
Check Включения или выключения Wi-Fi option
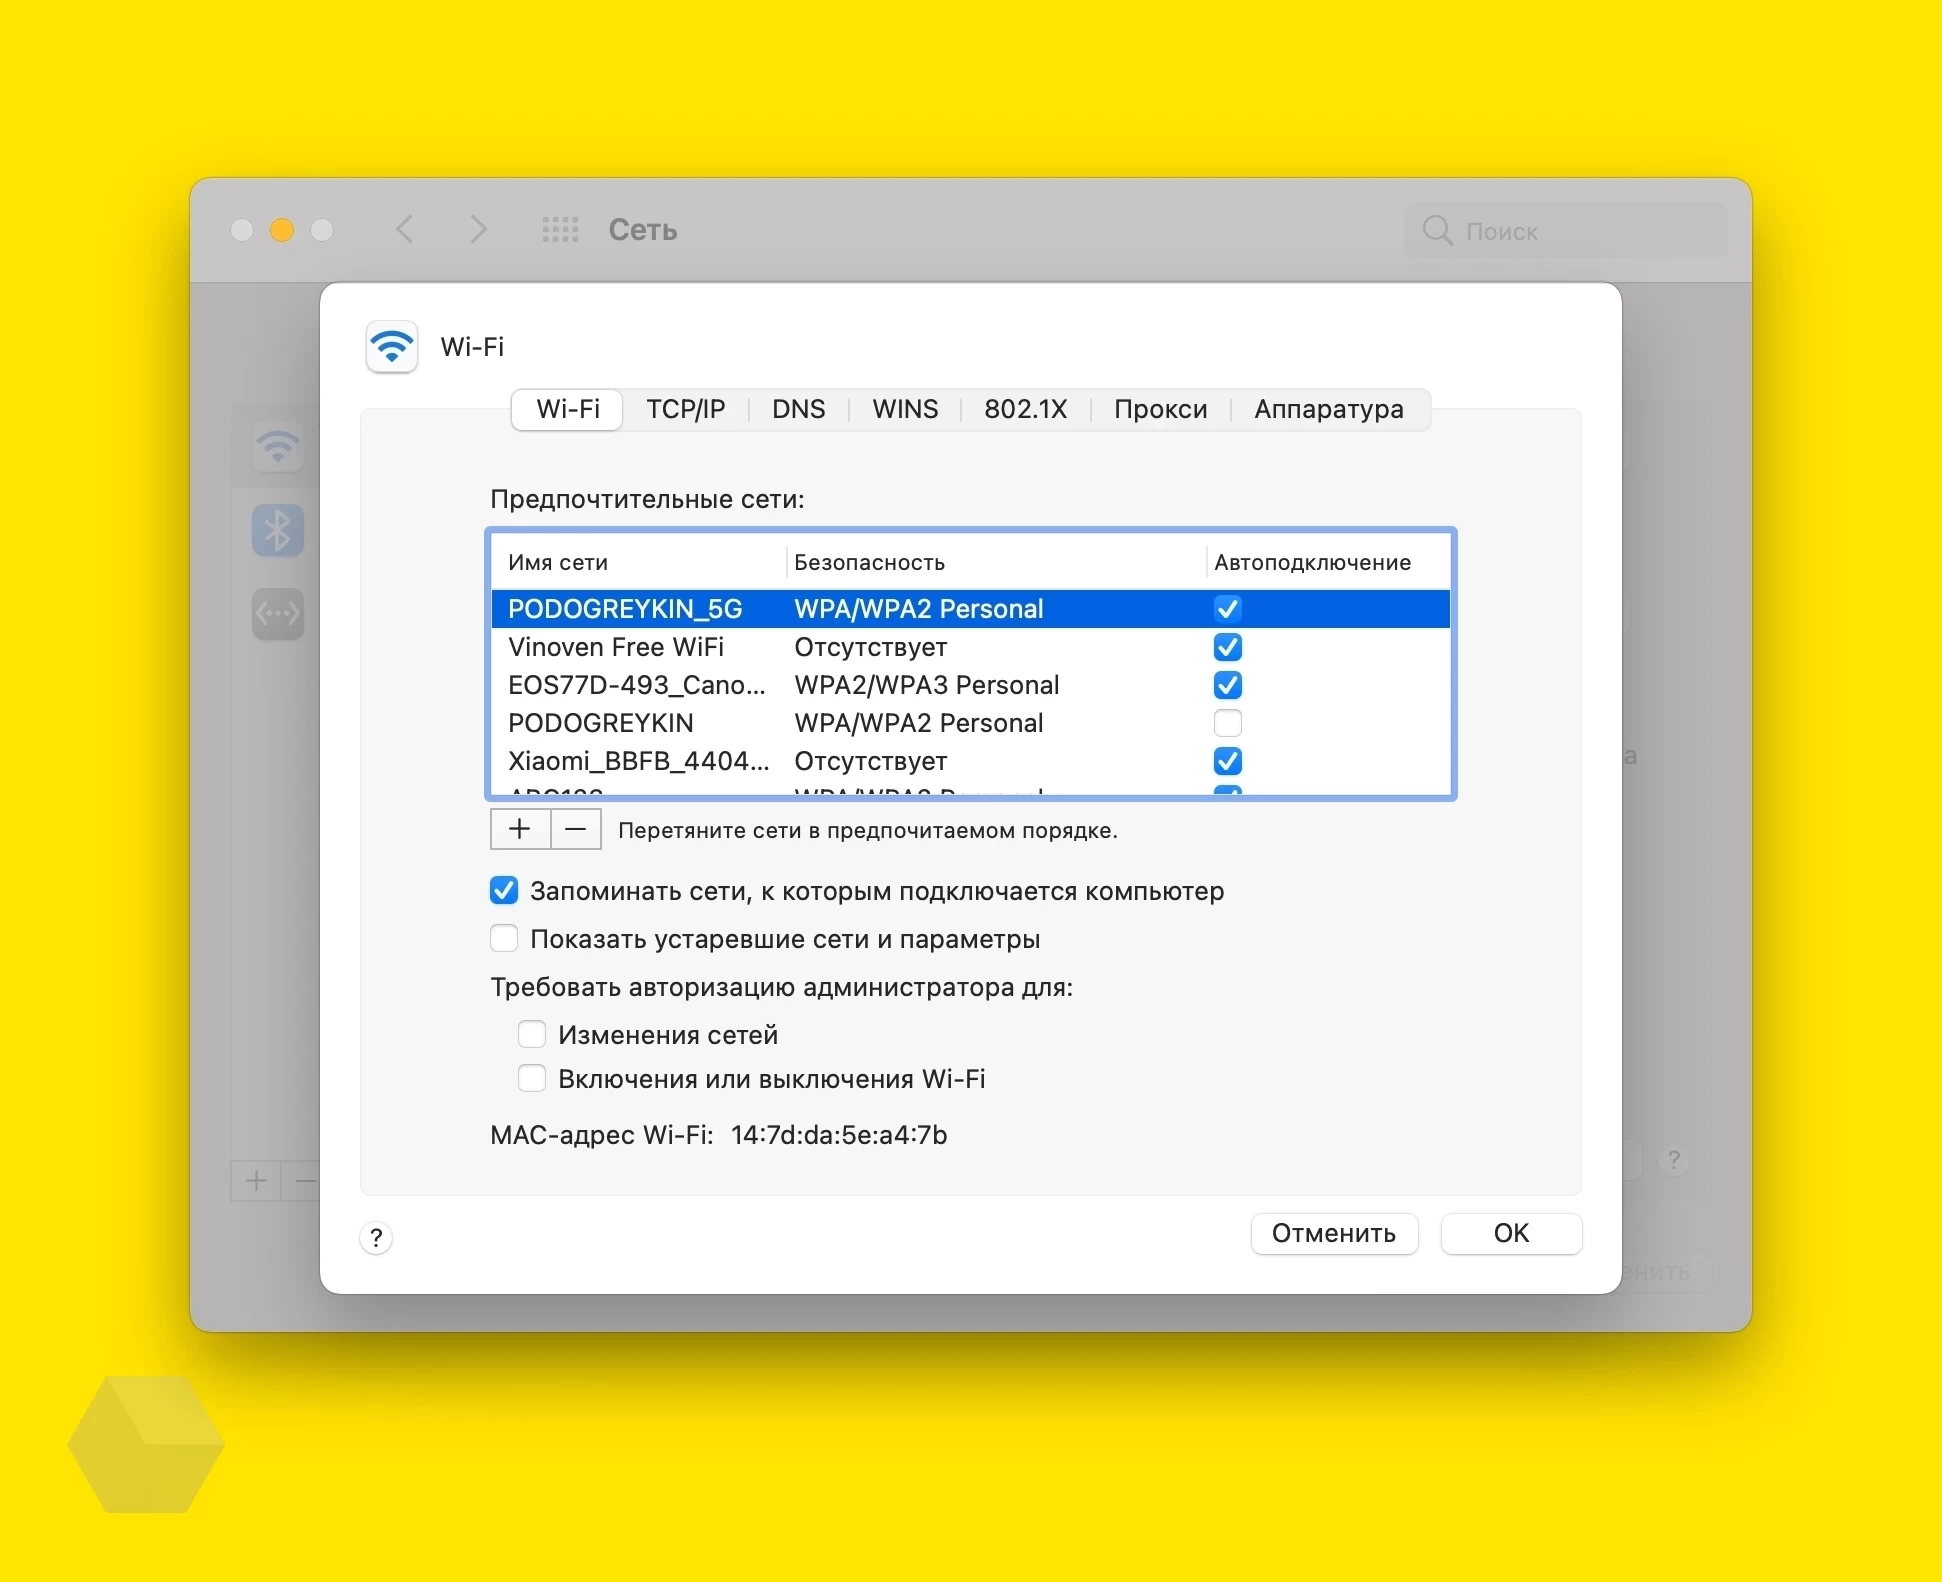pos(532,1078)
